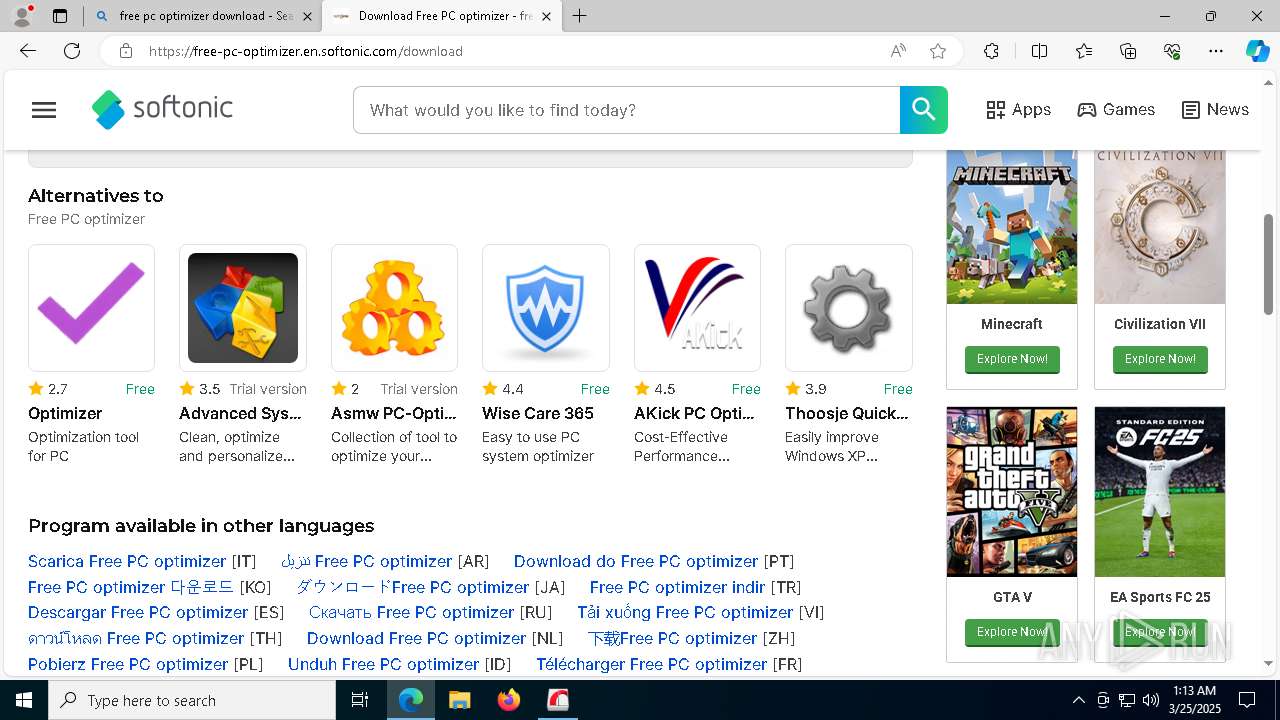1280x720 pixels.
Task: Open the Thoosje Quick gear icon
Action: coord(849,308)
